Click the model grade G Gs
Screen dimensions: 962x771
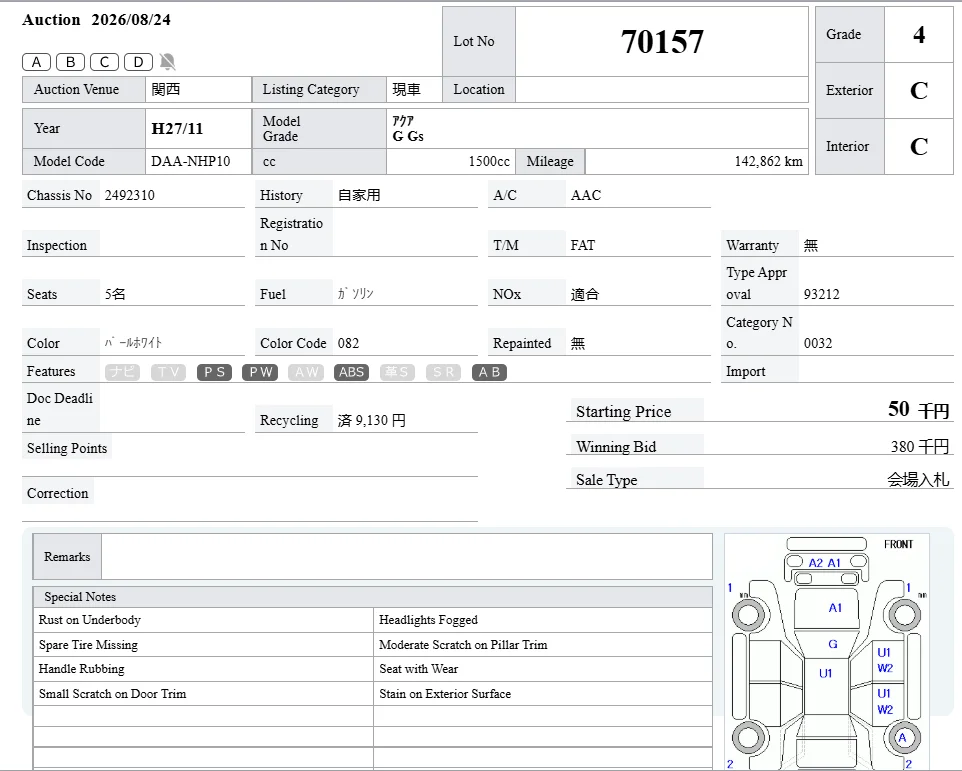tap(408, 136)
